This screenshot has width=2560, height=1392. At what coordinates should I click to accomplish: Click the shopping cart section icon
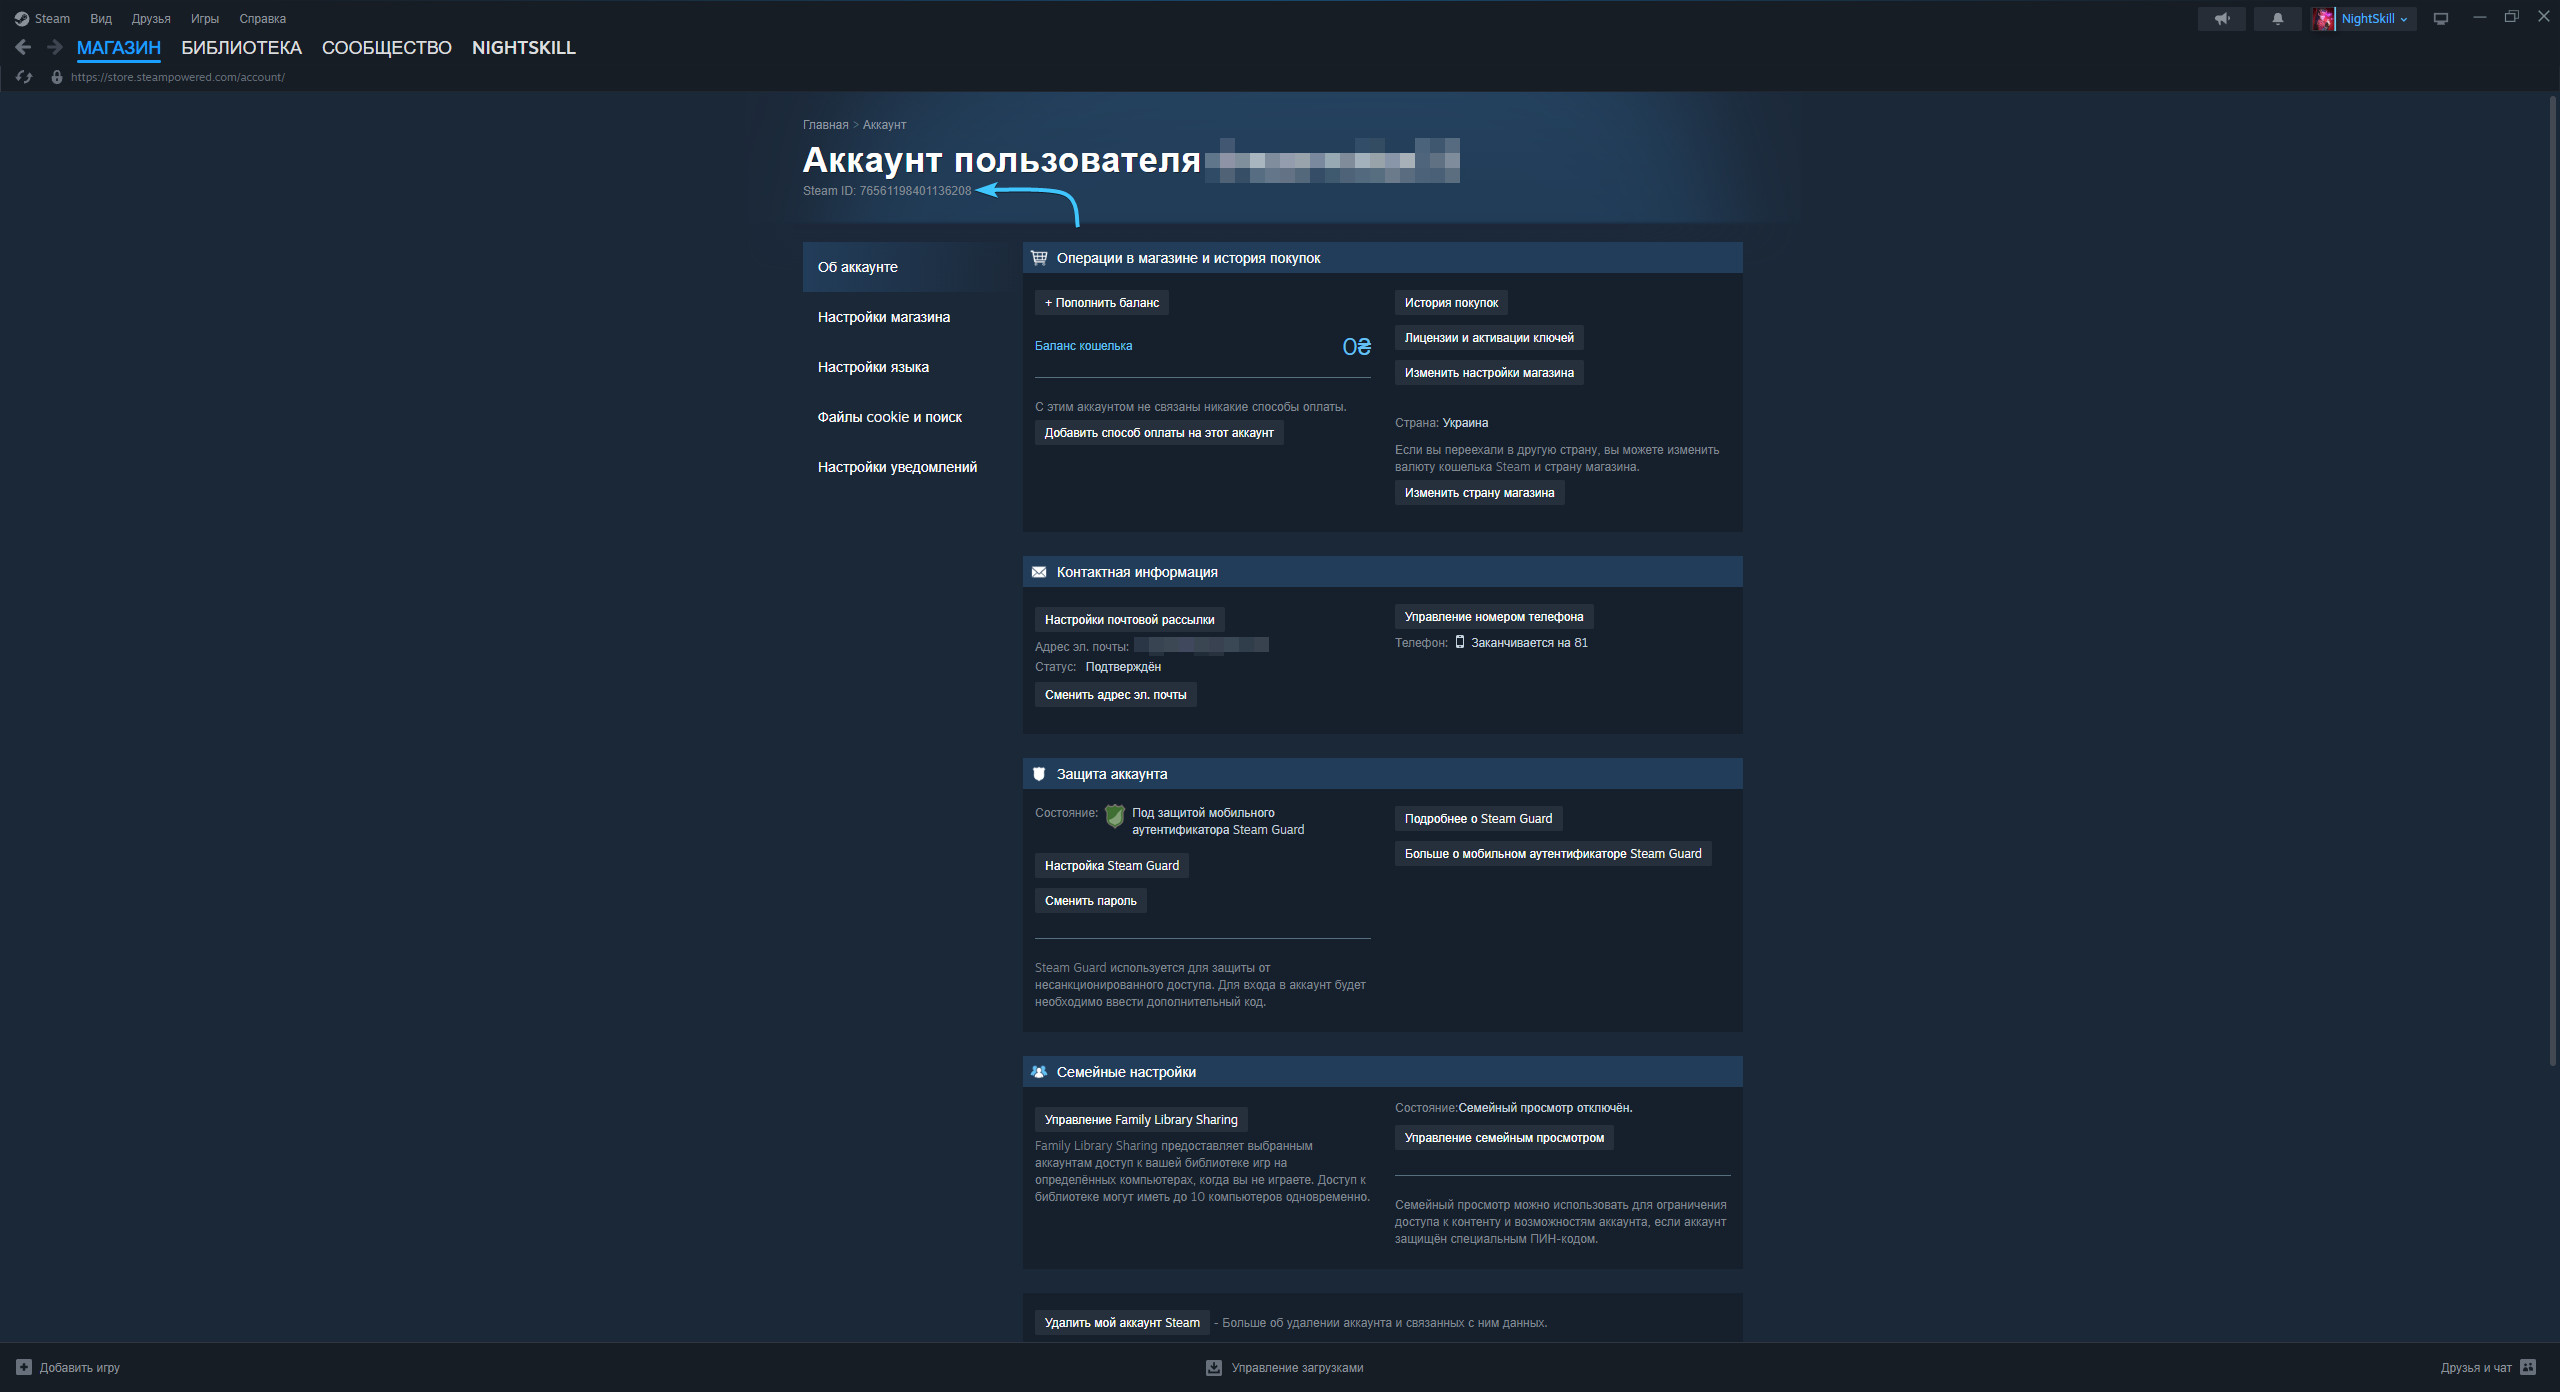[x=1039, y=258]
